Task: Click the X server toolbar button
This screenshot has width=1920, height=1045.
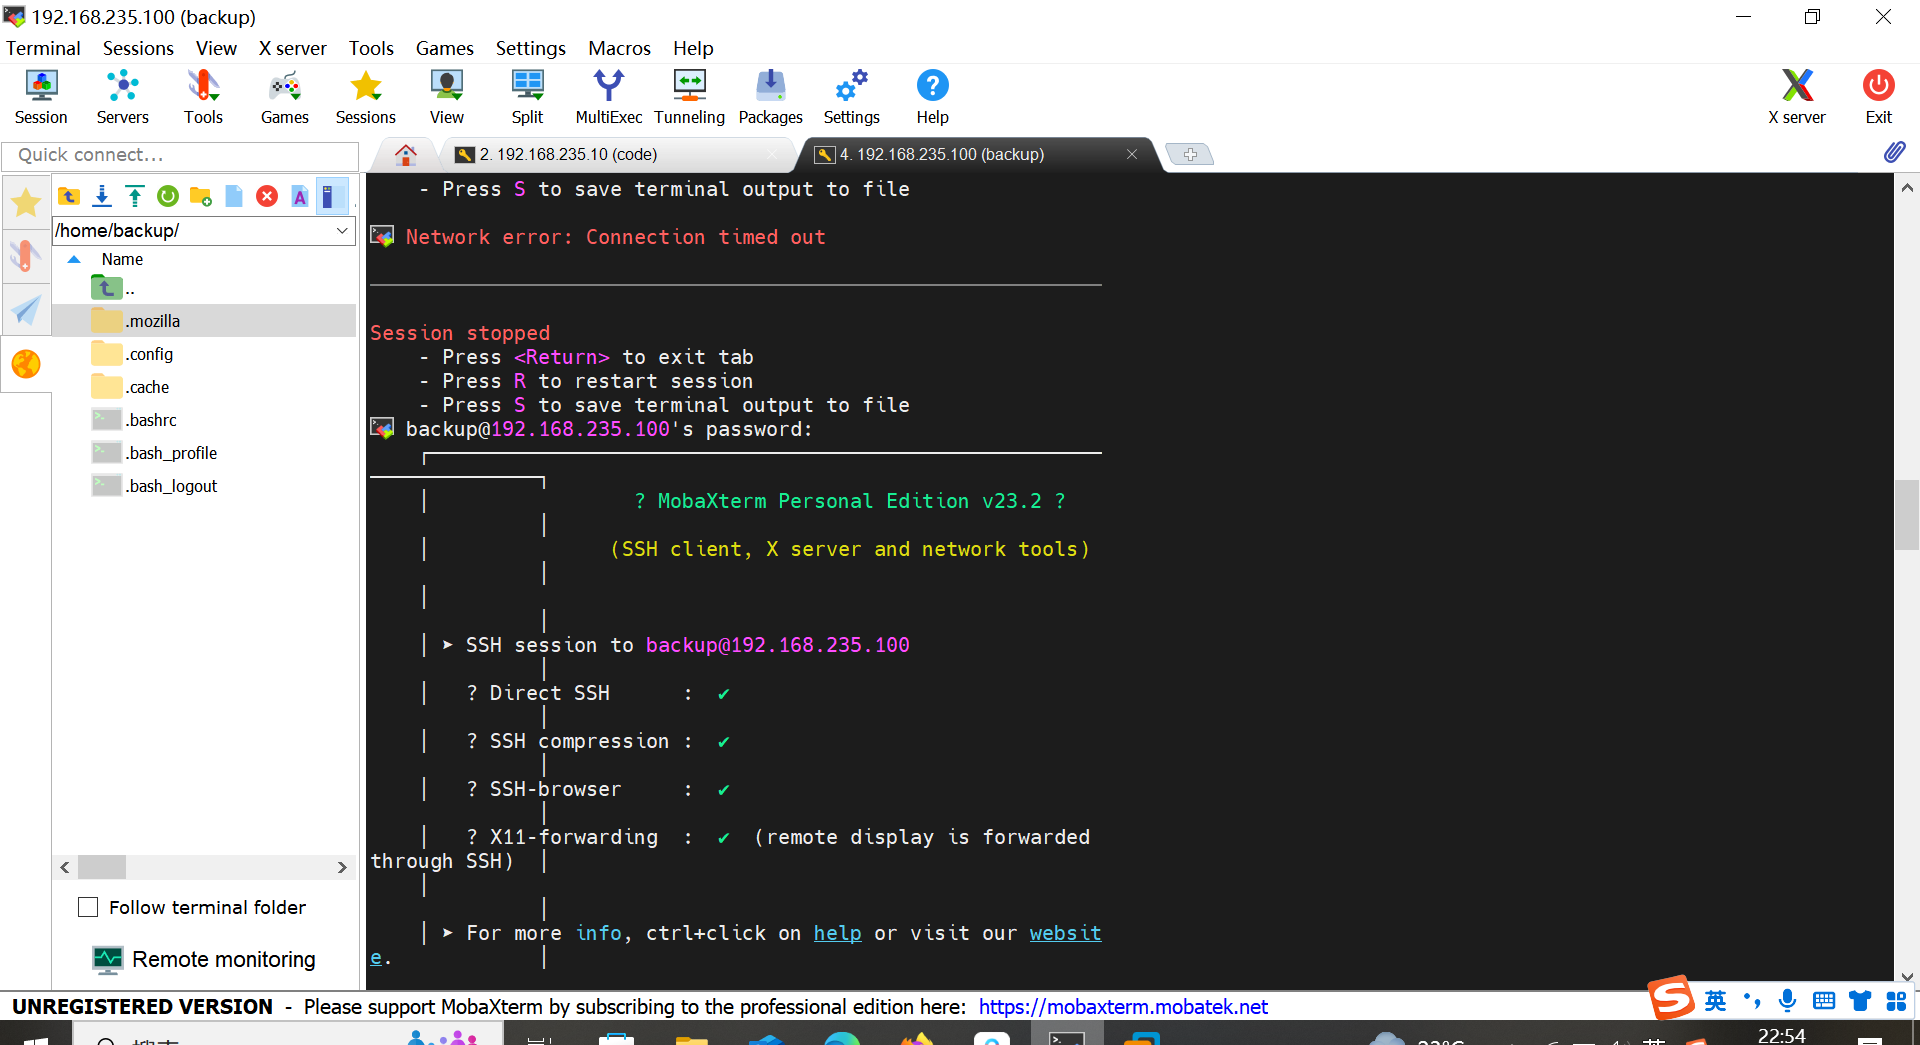Action: (x=1797, y=97)
